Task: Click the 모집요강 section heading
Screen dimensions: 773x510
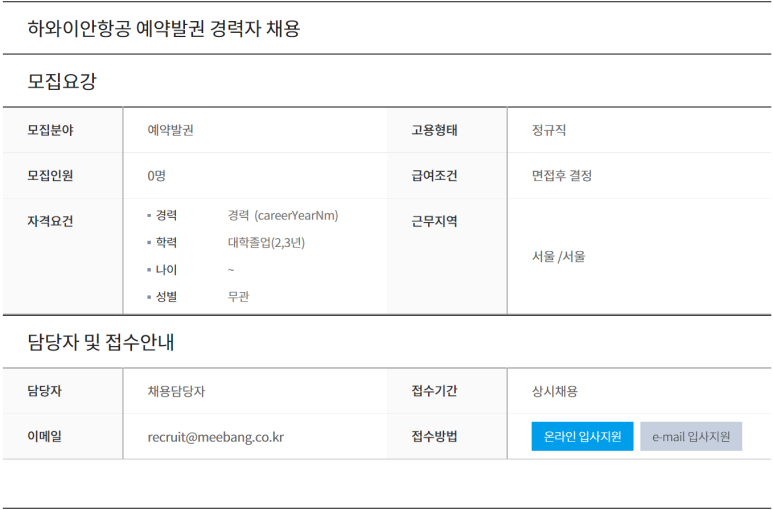Action: click(62, 81)
